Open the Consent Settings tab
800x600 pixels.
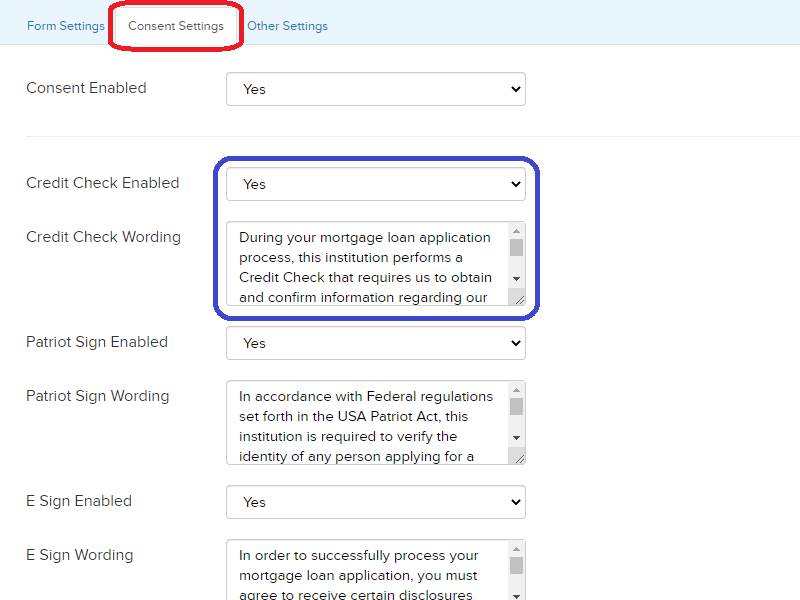coord(176,26)
